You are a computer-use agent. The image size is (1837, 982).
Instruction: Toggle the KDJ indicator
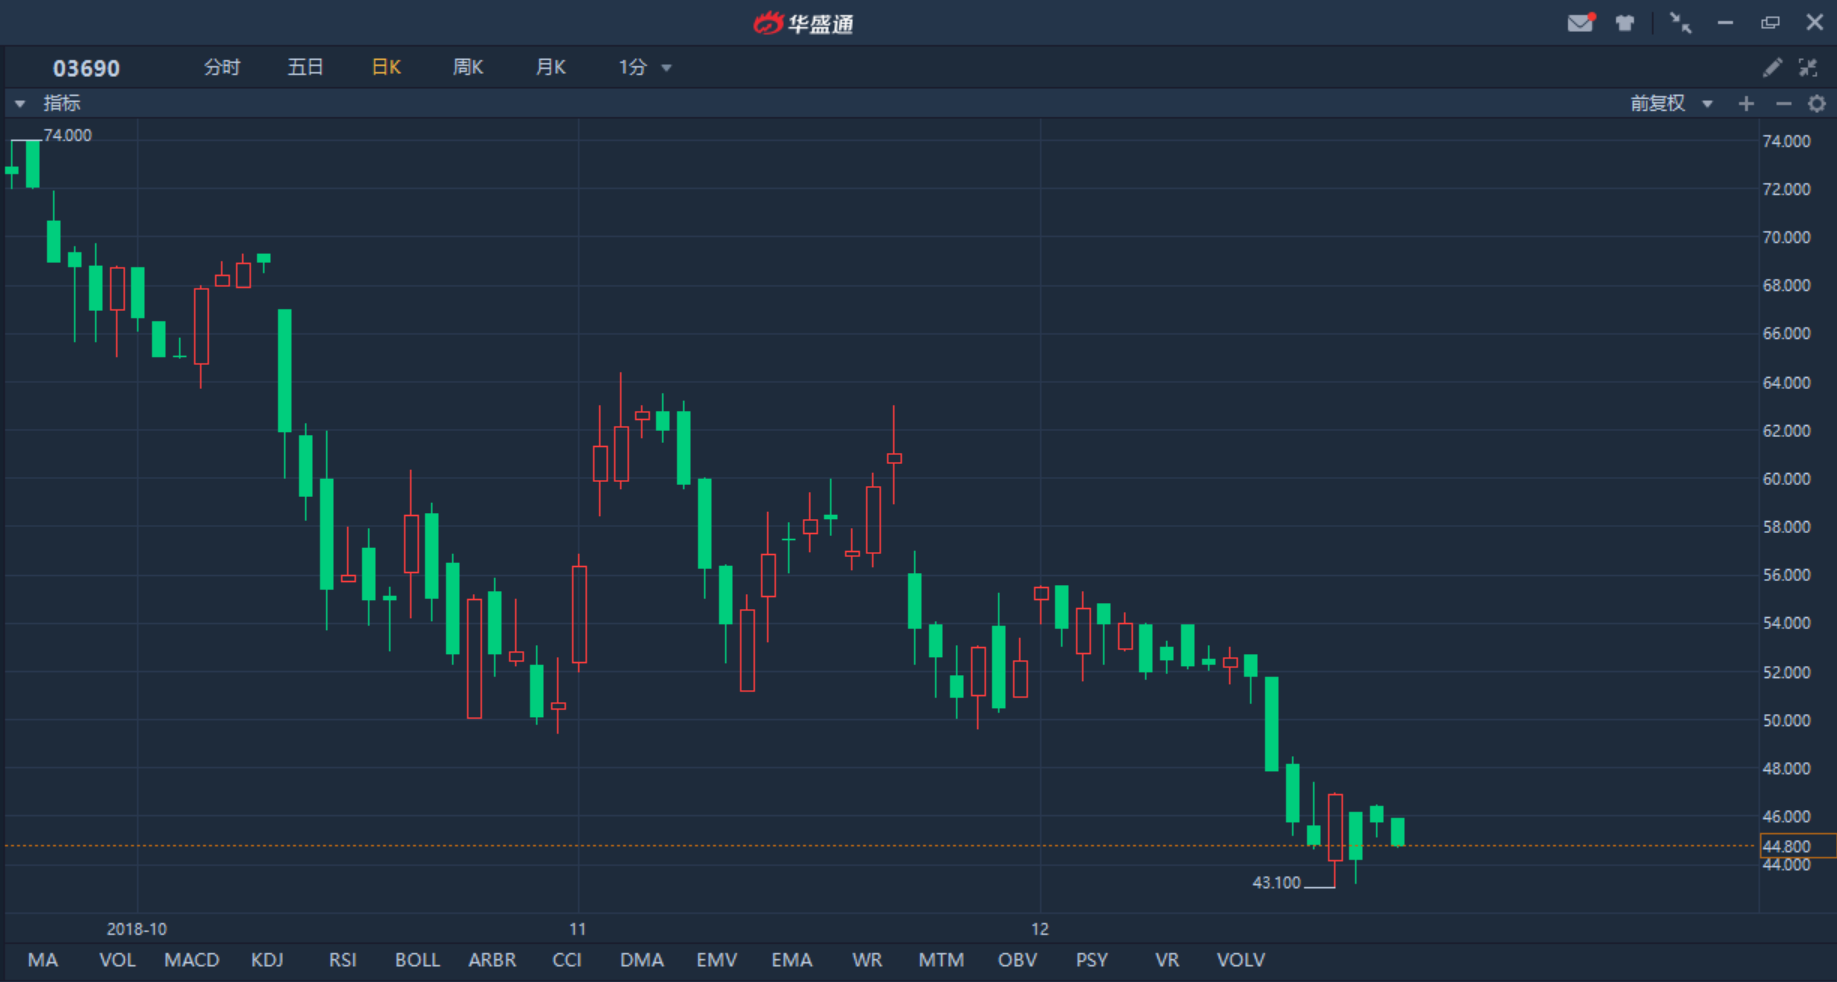point(267,960)
